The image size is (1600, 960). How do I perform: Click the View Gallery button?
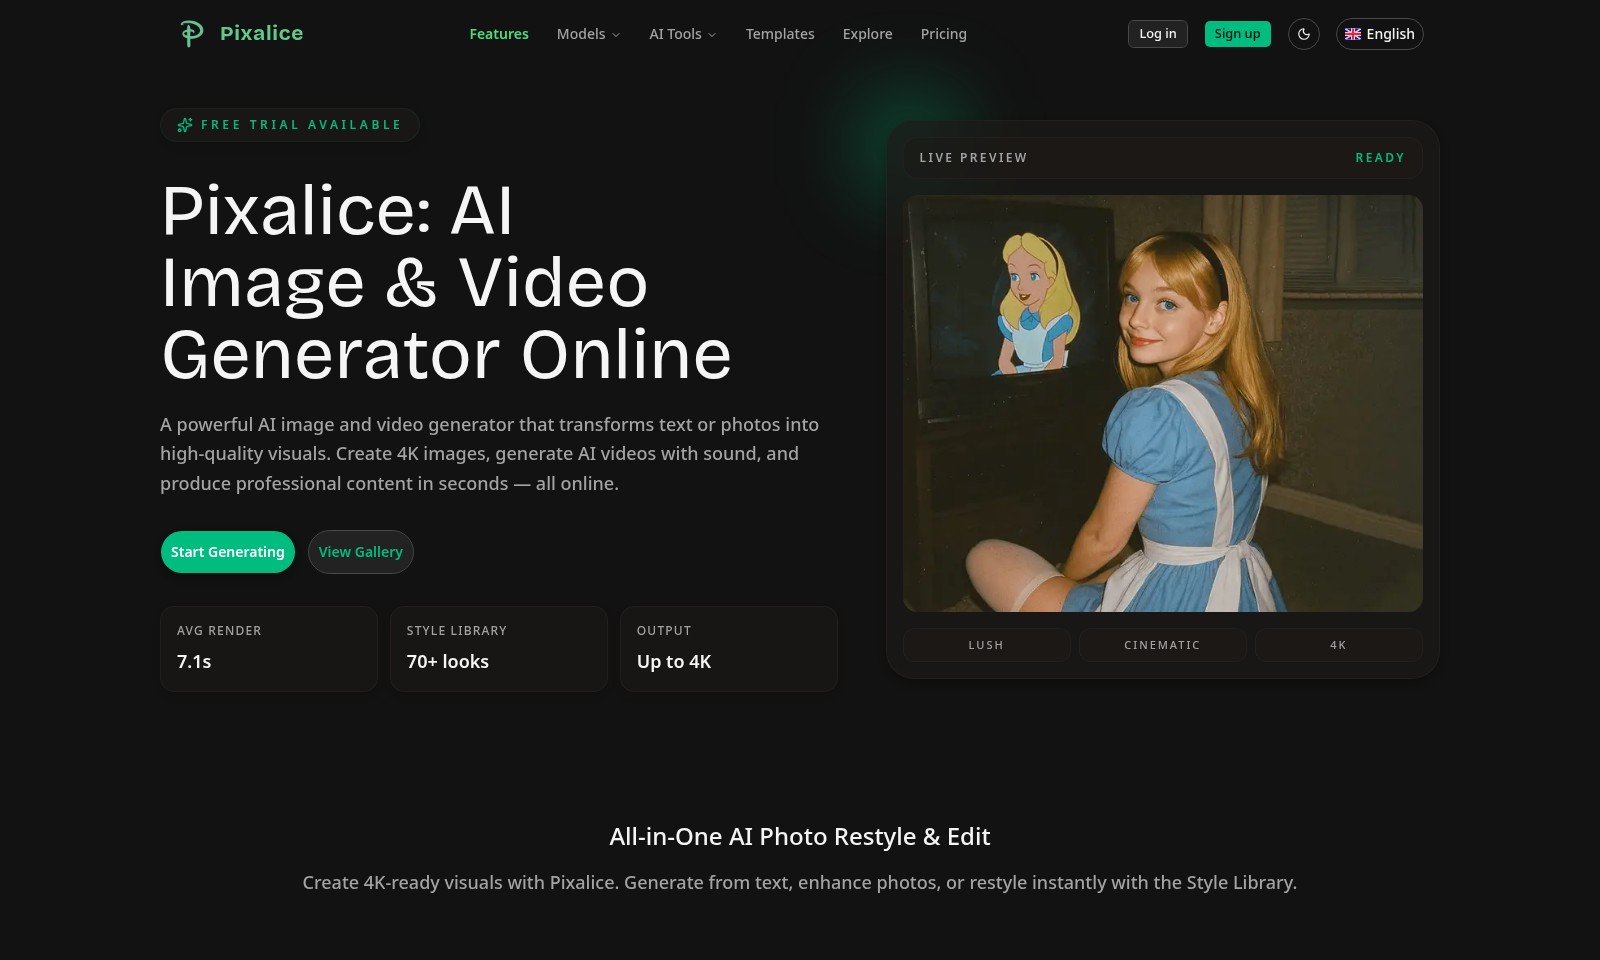point(361,552)
